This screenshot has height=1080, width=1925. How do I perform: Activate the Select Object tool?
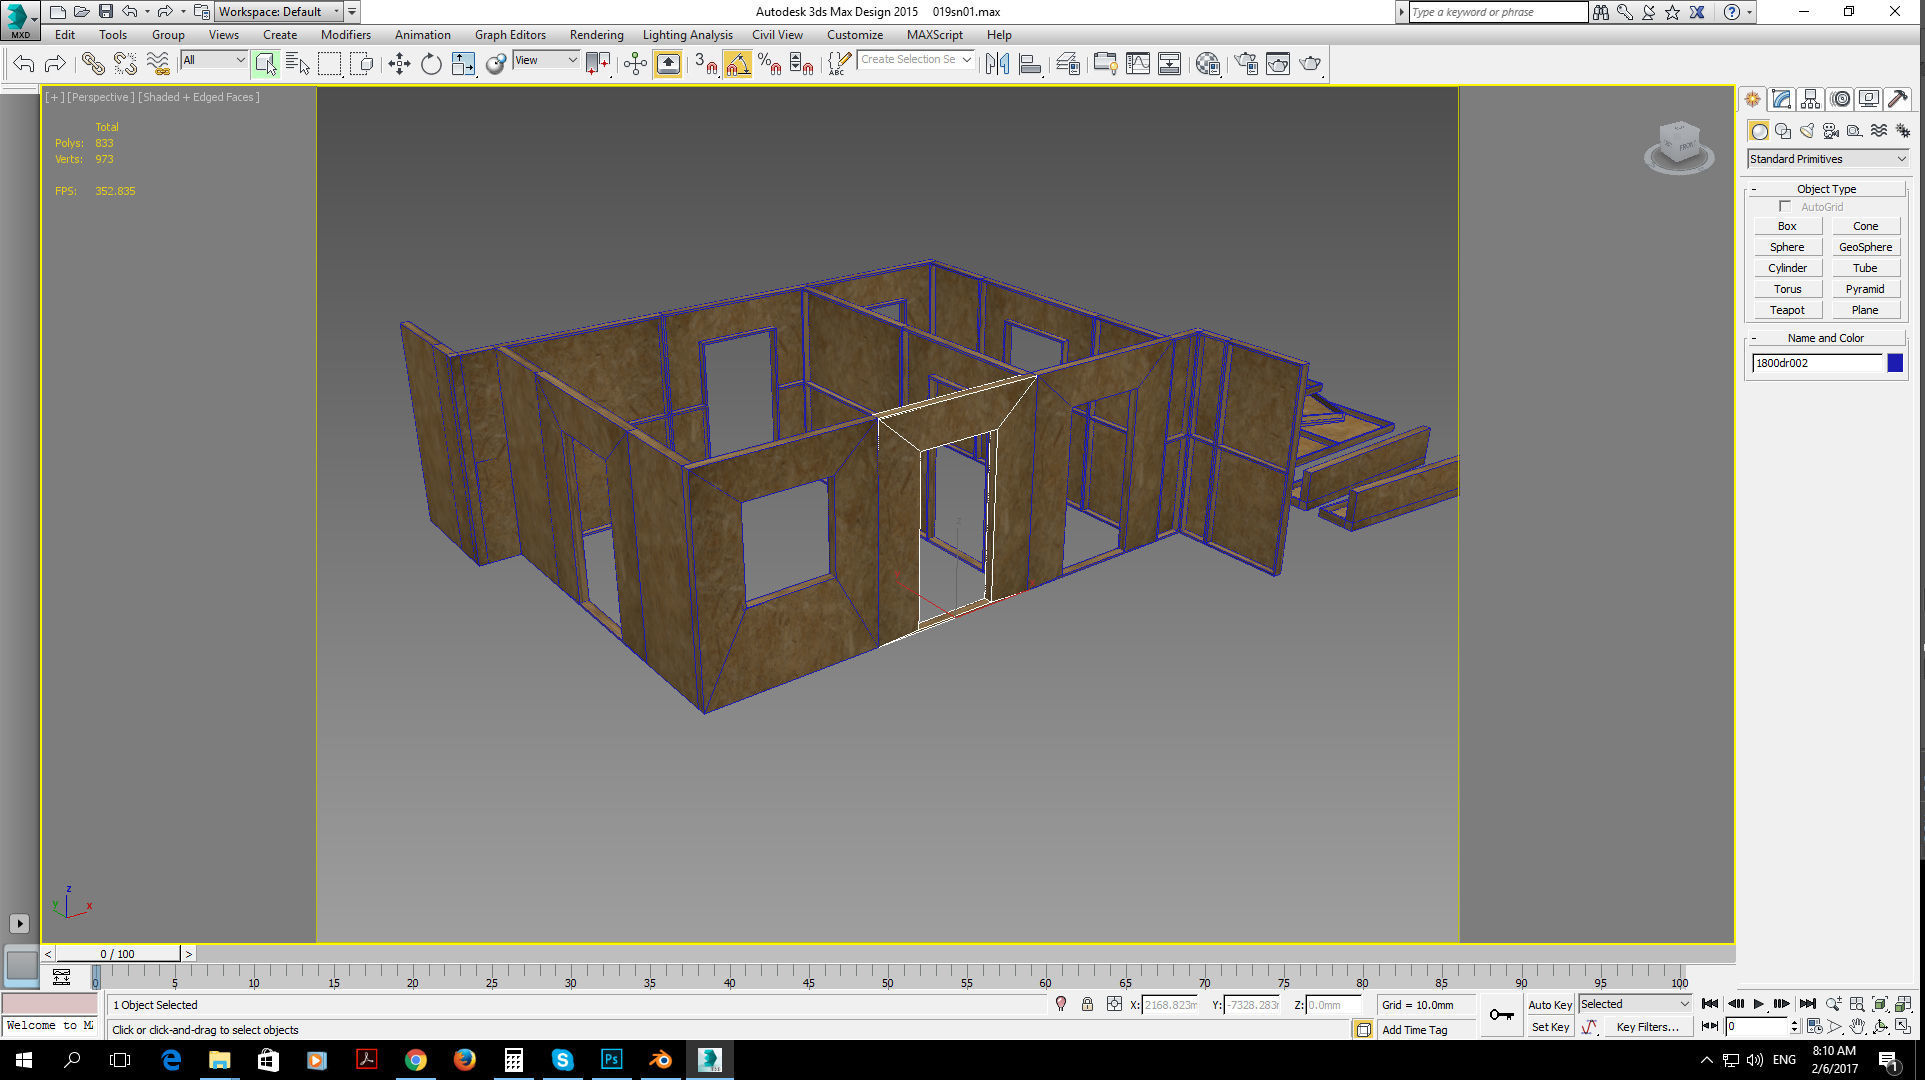click(265, 64)
